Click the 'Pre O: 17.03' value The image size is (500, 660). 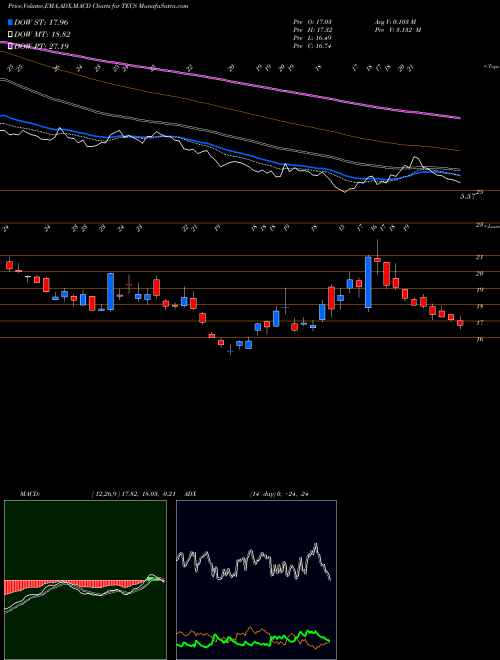click(x=312, y=22)
